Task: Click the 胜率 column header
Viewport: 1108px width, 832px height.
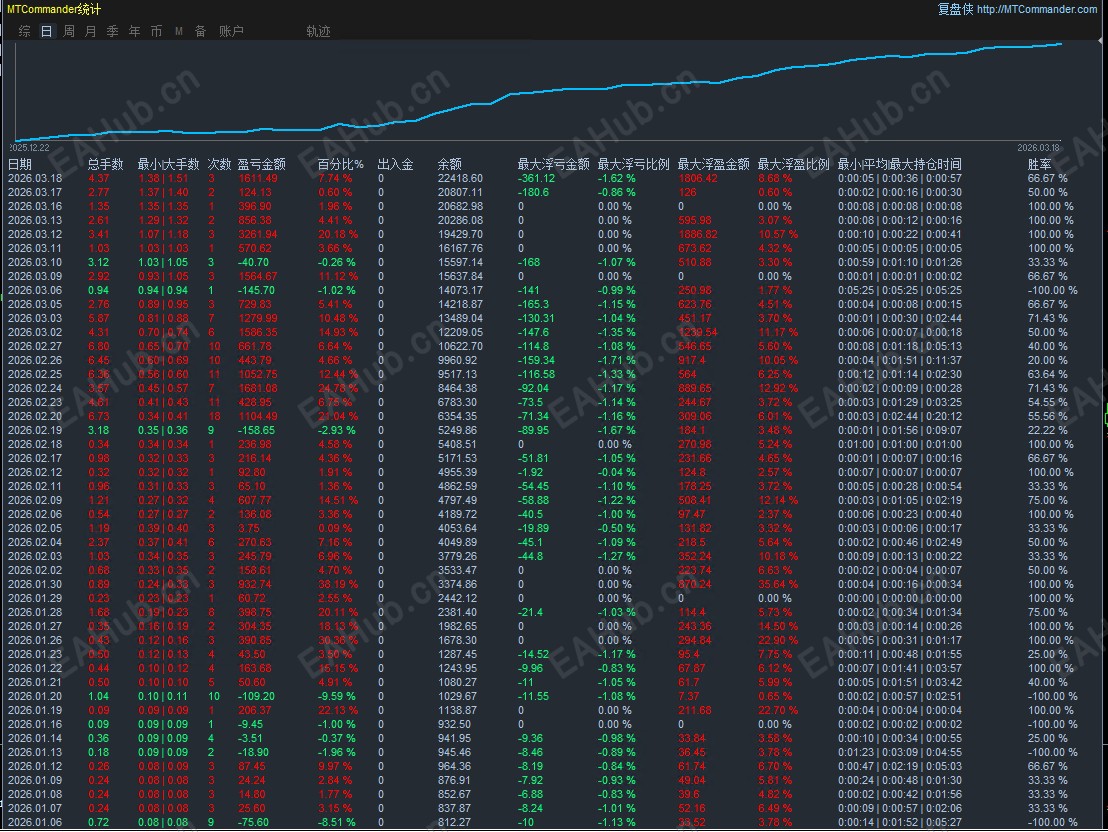Action: (x=1040, y=164)
